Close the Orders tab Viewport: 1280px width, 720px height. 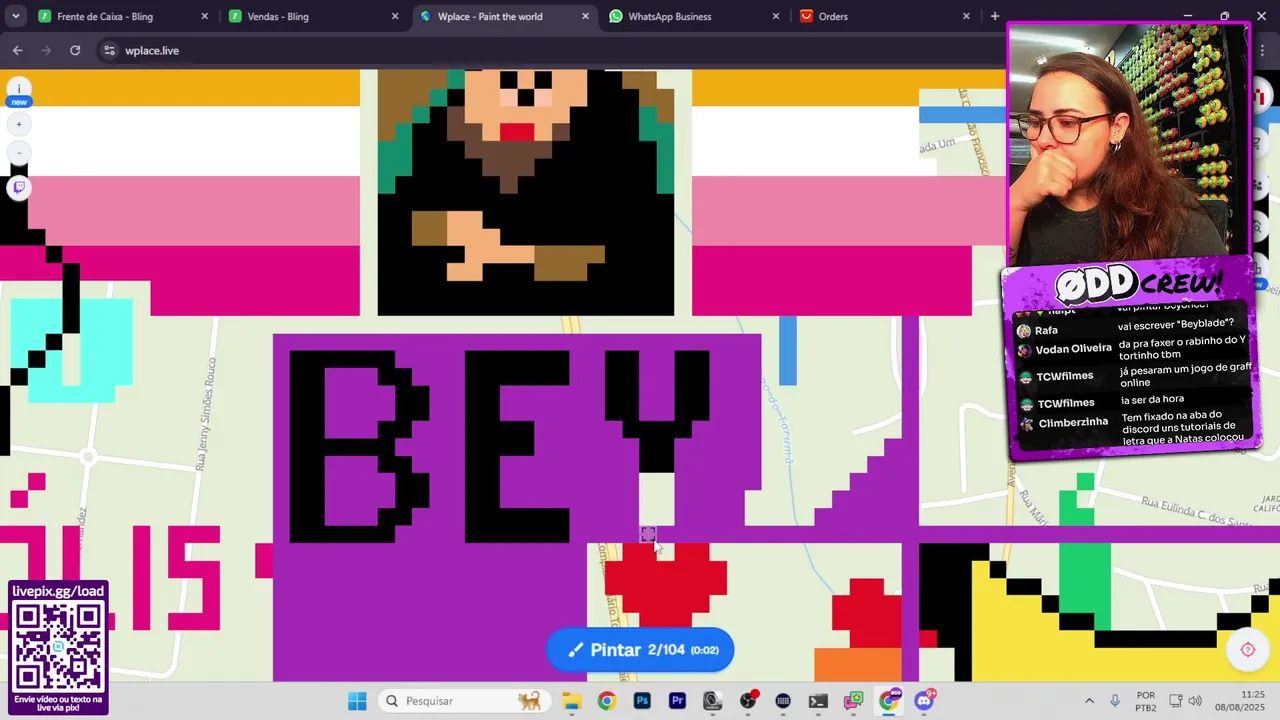(966, 16)
